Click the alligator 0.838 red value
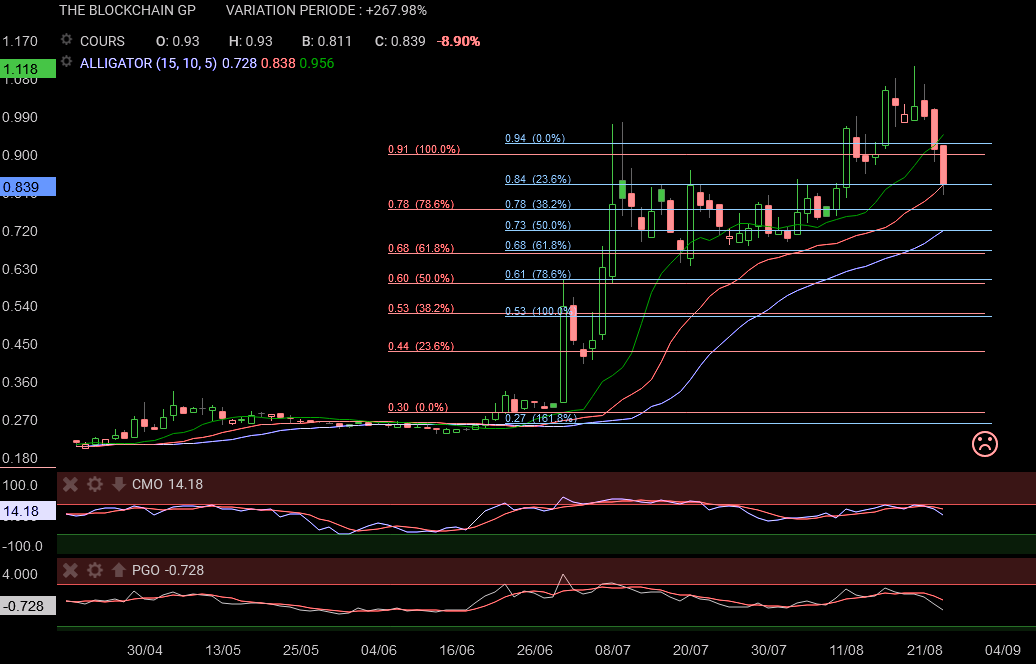 pos(278,63)
